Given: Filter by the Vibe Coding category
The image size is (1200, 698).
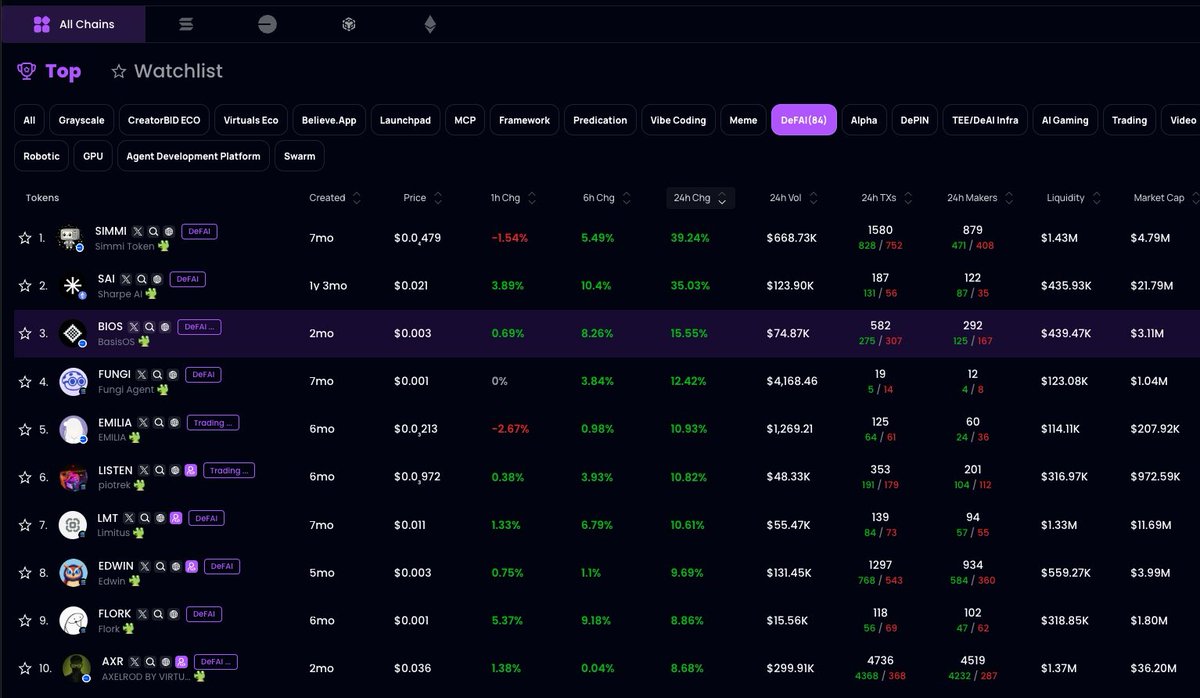Looking at the screenshot, I should pos(678,120).
